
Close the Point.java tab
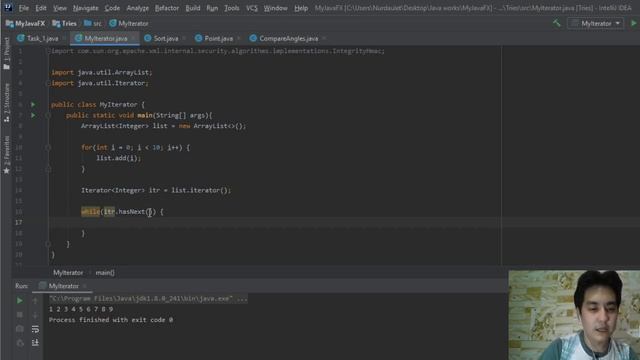pos(239,38)
